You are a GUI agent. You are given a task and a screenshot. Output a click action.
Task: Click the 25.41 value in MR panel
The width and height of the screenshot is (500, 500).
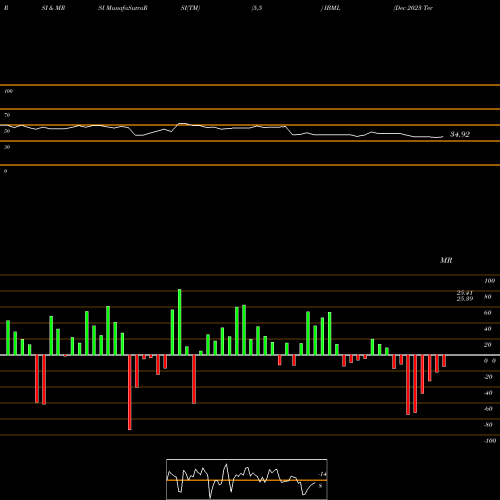tap(465, 293)
